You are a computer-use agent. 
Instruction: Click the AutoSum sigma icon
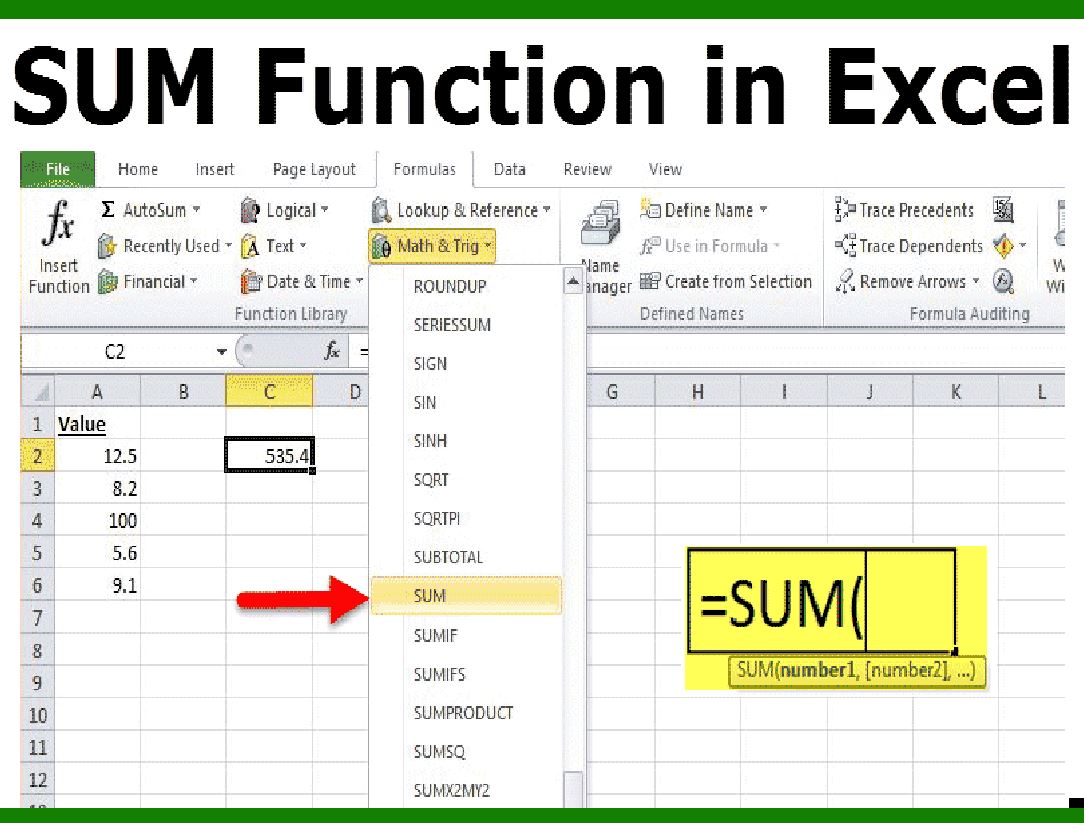pyautogui.click(x=108, y=209)
